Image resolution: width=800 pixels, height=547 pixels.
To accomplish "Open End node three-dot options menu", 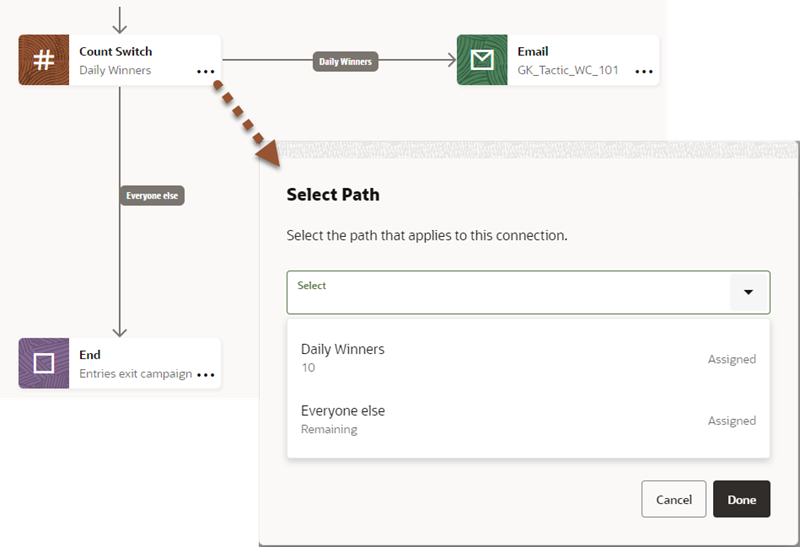I will click(x=206, y=375).
